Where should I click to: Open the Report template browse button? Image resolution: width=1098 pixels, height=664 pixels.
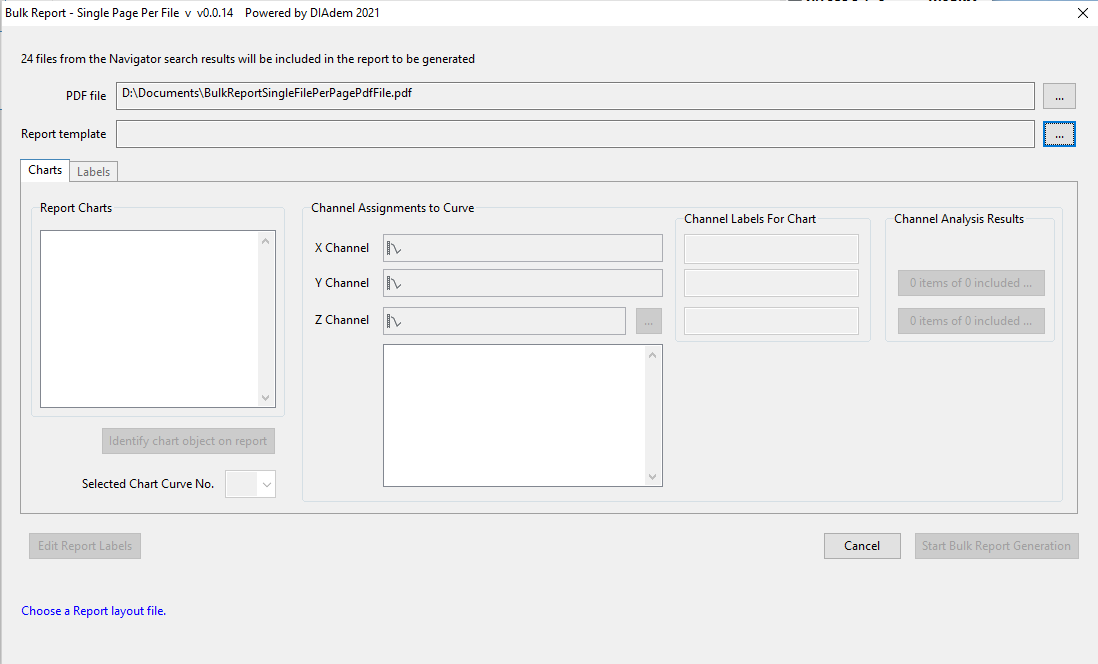coord(1059,134)
